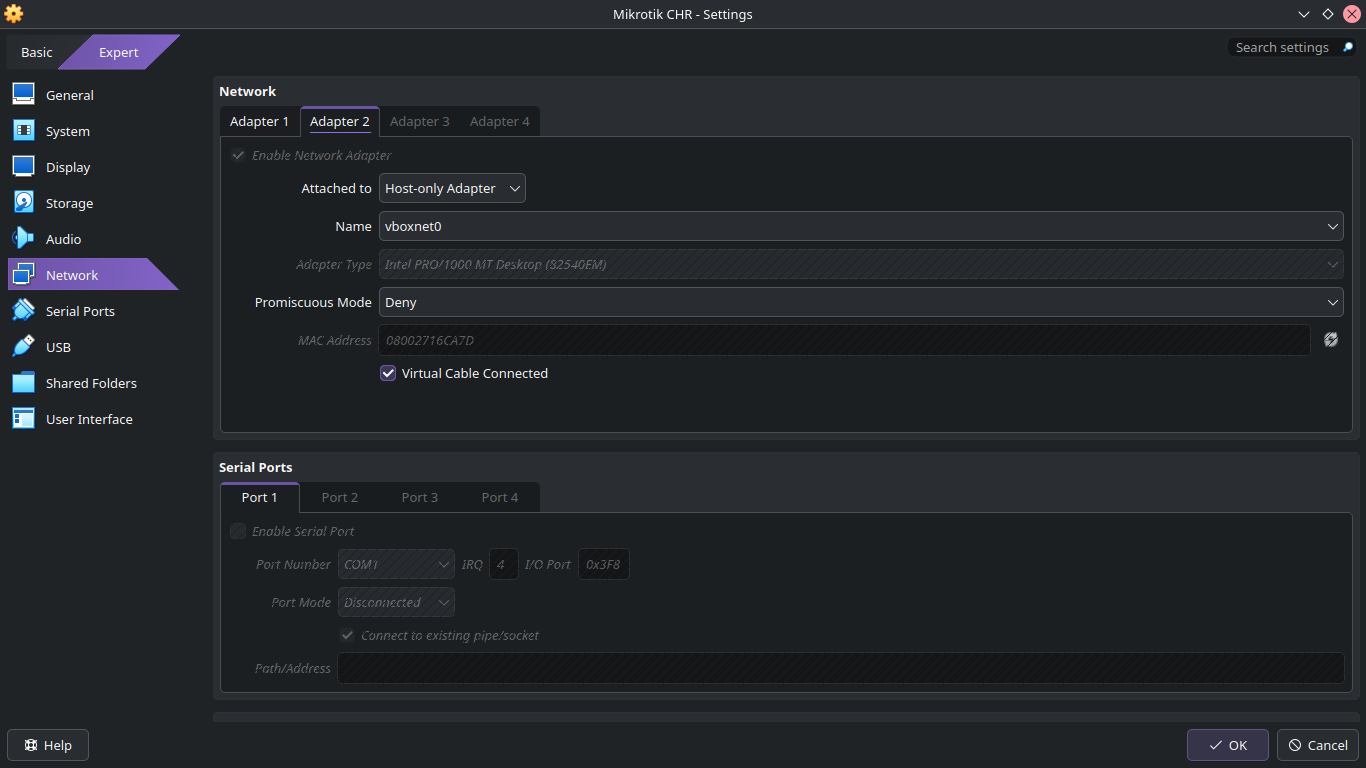Open the Audio speaker icon

(24, 239)
